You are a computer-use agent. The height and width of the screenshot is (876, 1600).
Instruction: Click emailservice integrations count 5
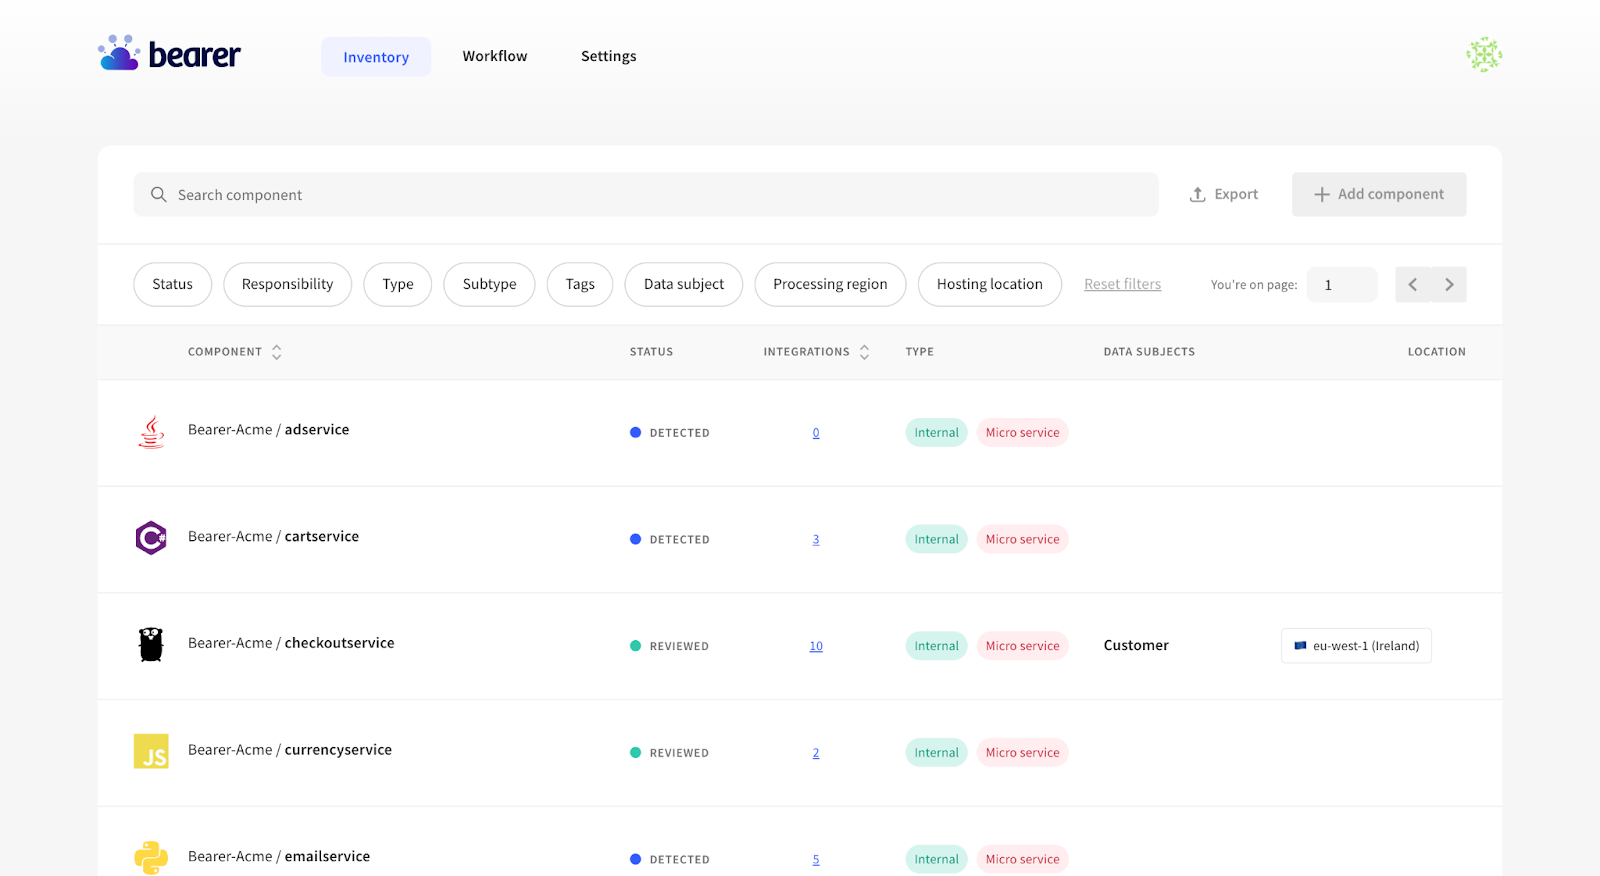coord(816,860)
